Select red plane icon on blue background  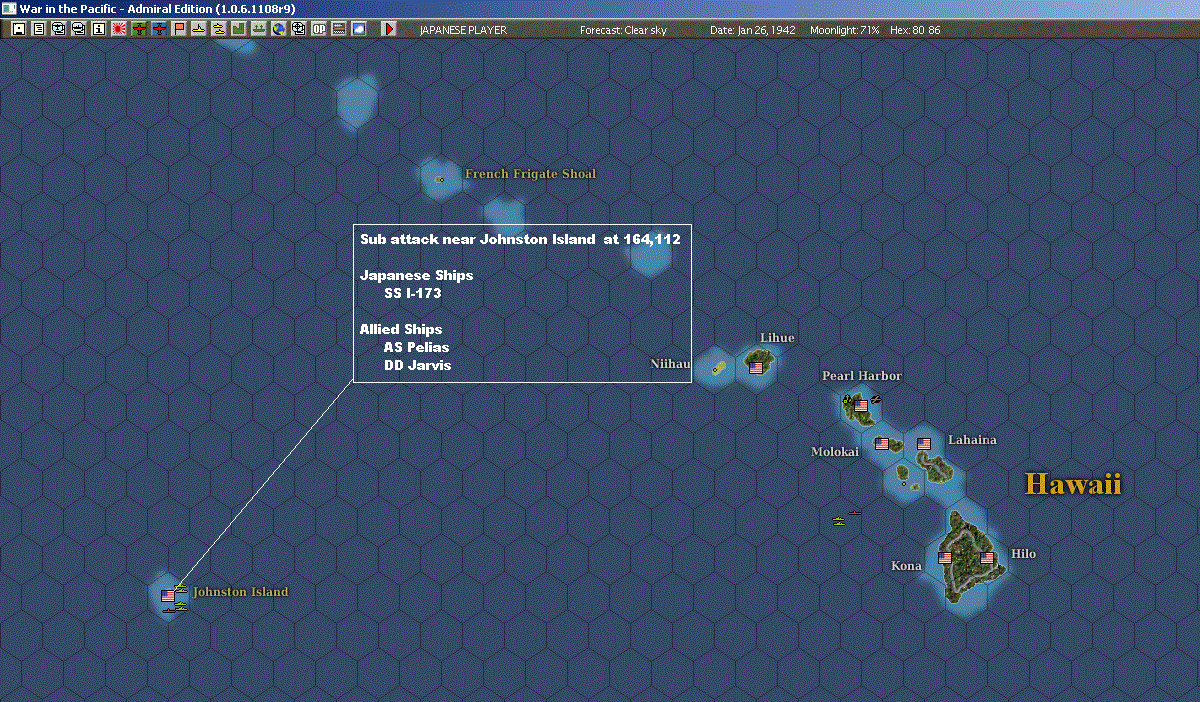159,29
